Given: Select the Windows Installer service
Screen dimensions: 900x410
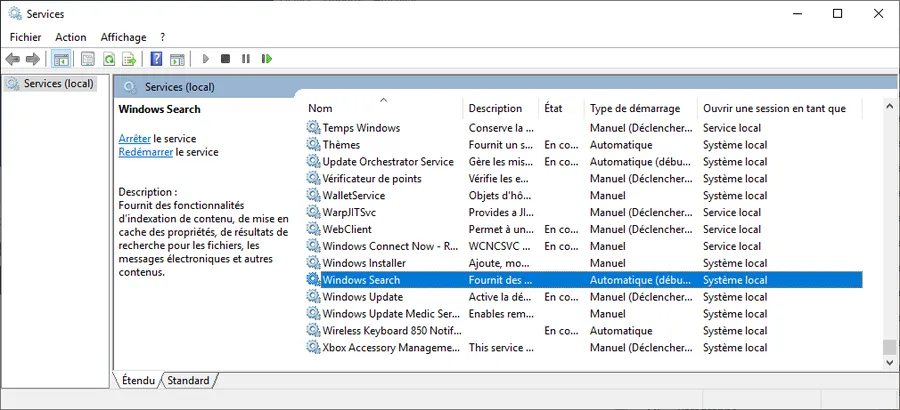Looking at the screenshot, I should pyautogui.click(x=364, y=263).
